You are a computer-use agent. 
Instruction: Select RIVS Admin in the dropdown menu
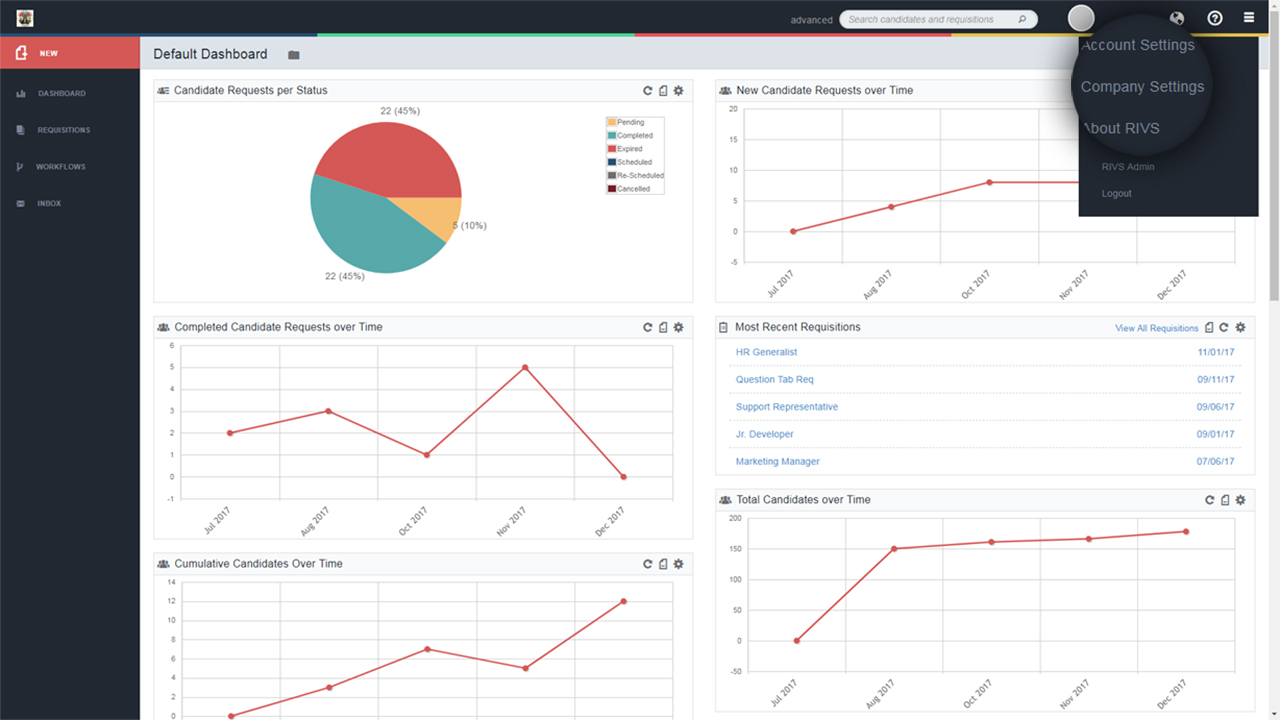(x=1128, y=167)
